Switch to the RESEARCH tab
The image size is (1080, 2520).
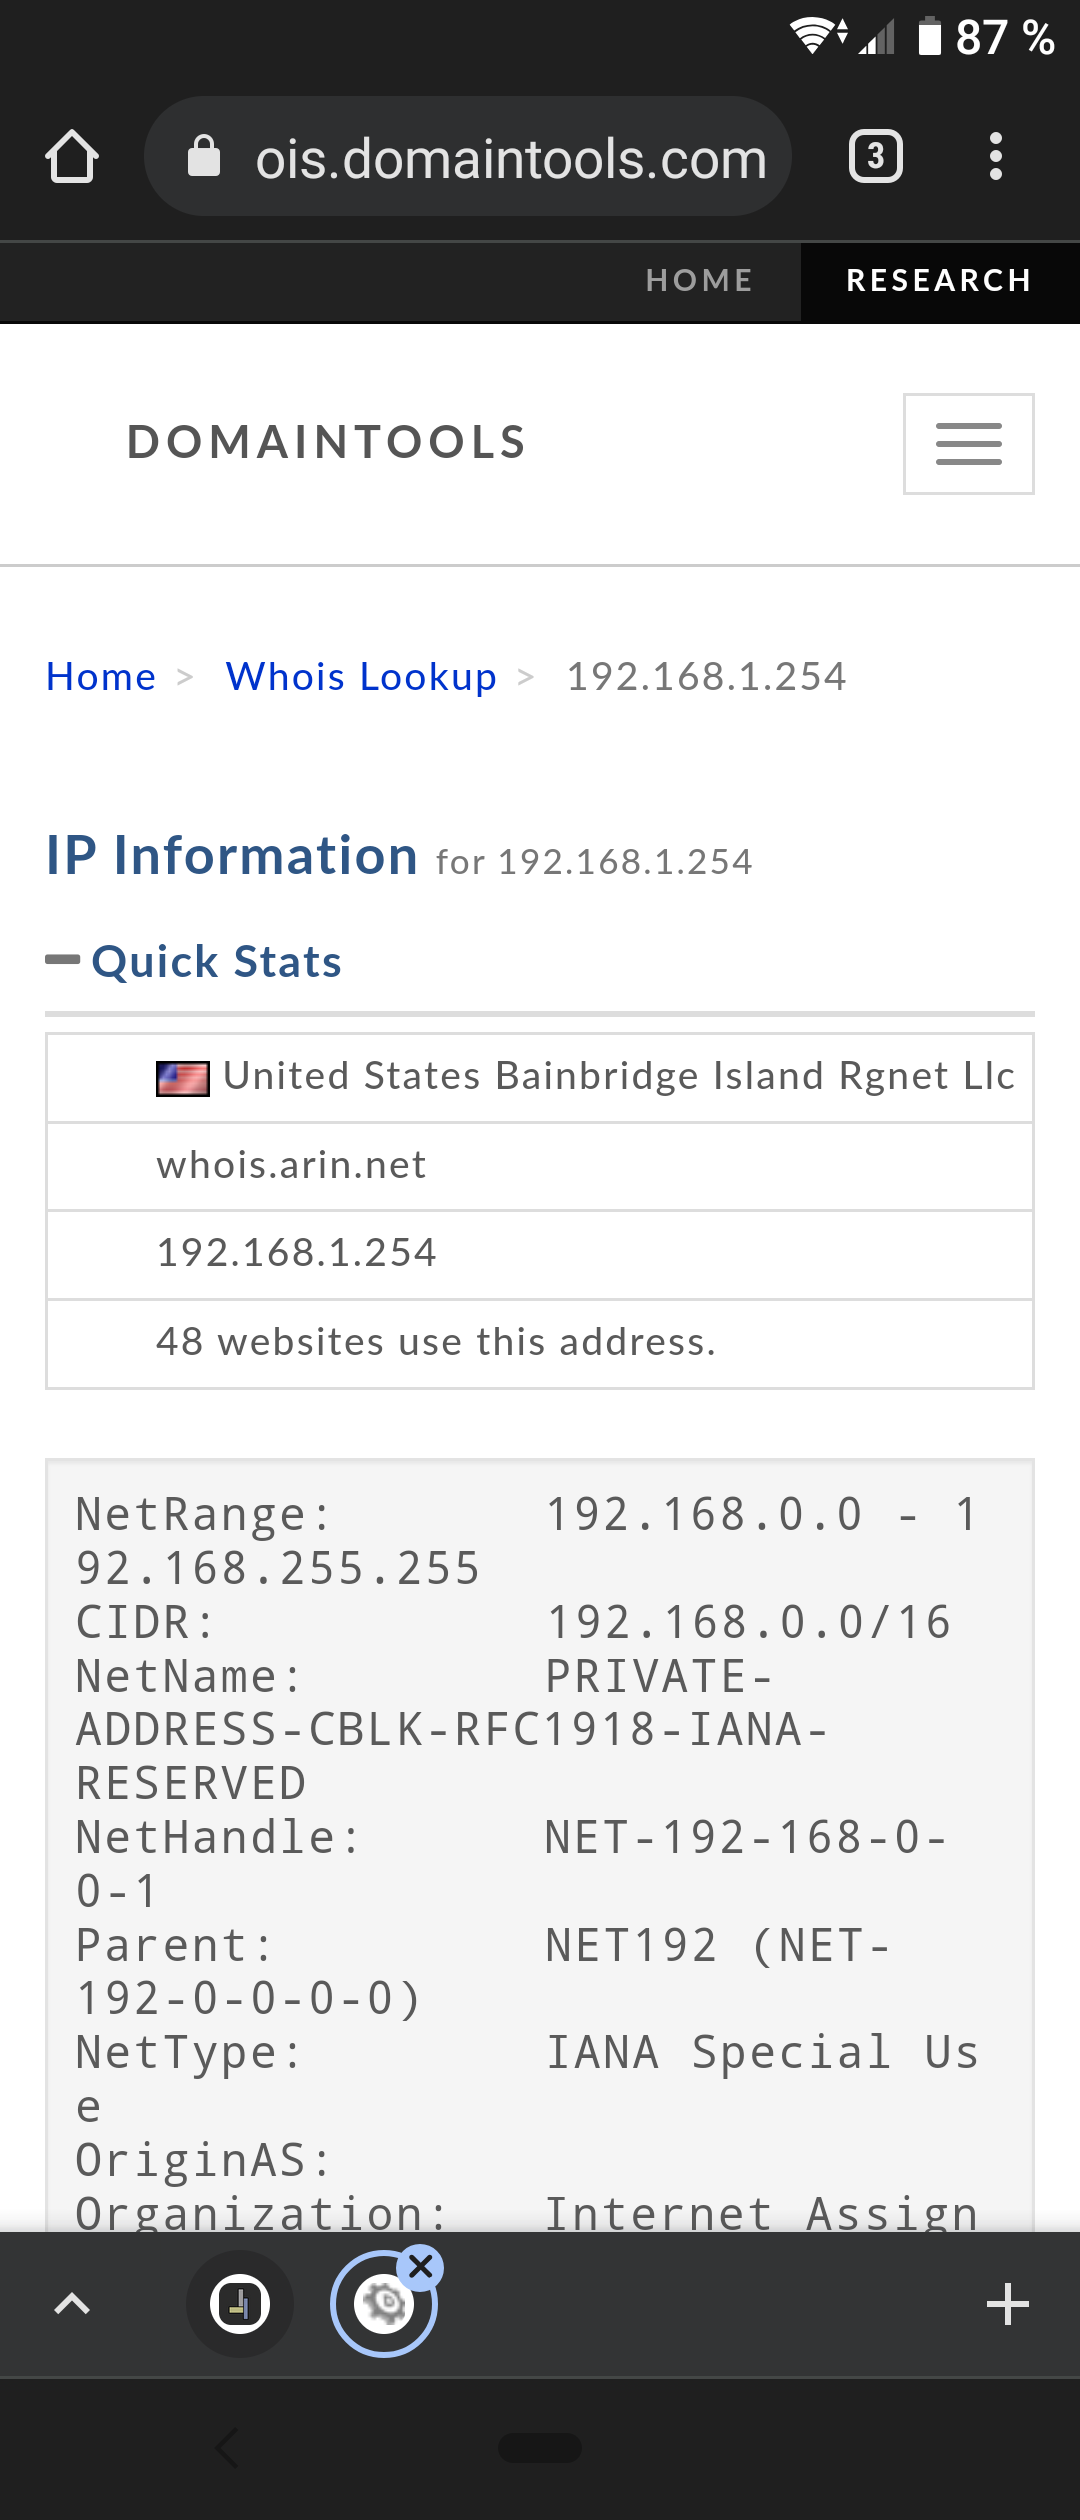click(939, 280)
